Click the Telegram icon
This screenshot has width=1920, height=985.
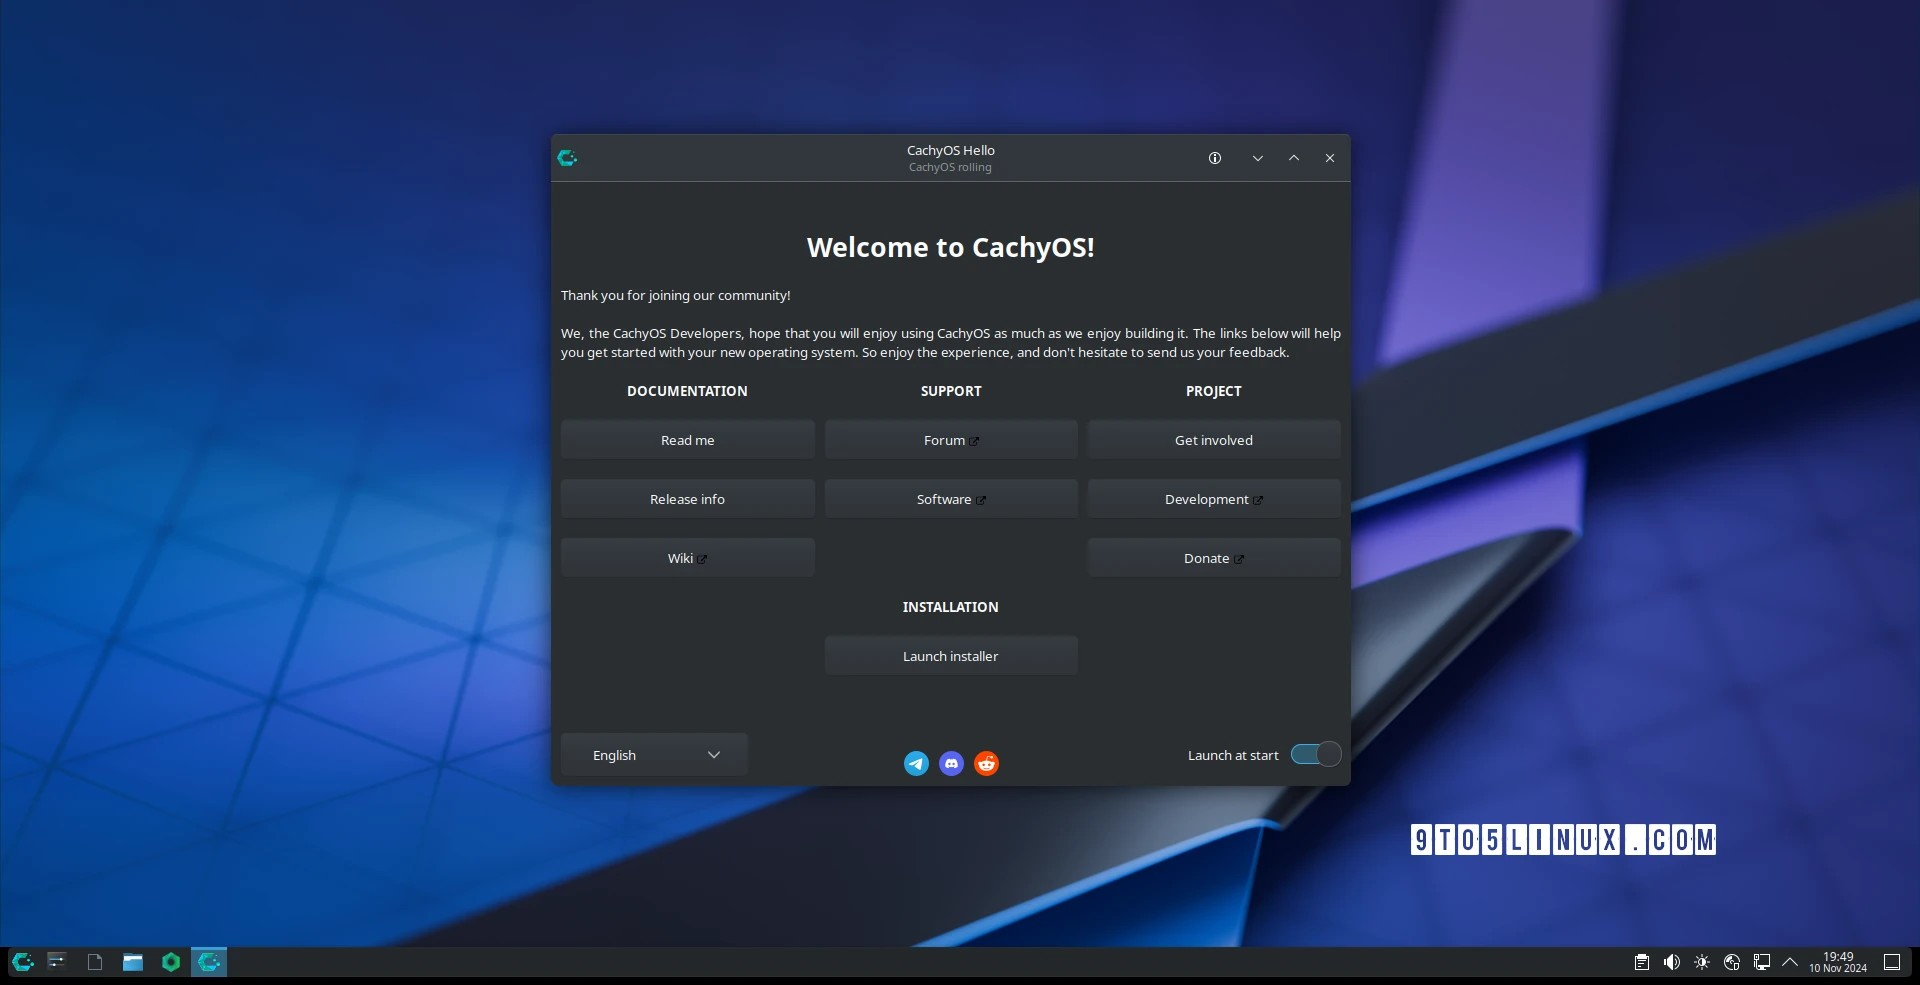point(916,763)
